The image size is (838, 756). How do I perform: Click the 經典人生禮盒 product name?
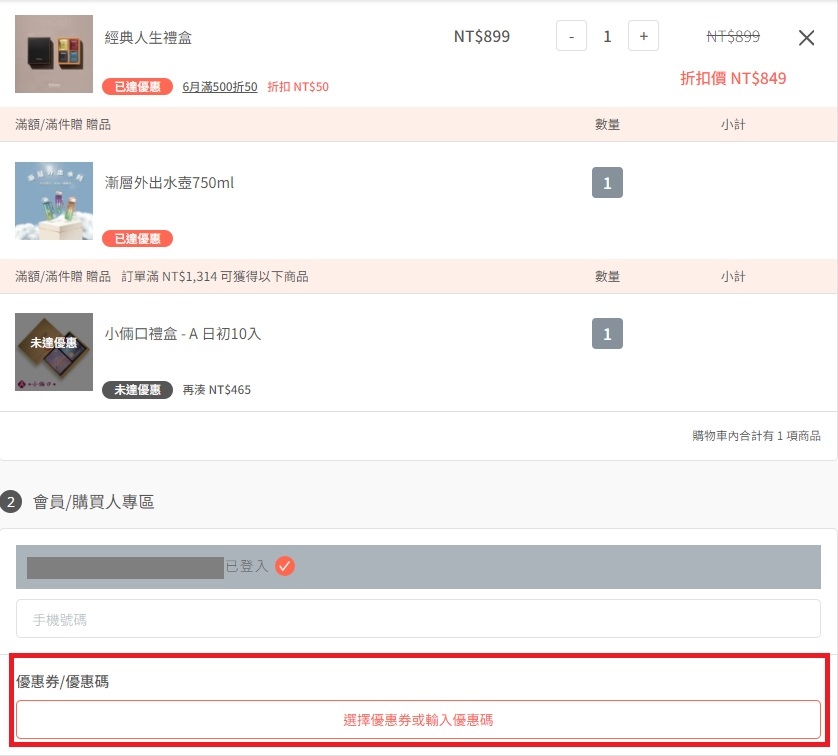tap(148, 37)
